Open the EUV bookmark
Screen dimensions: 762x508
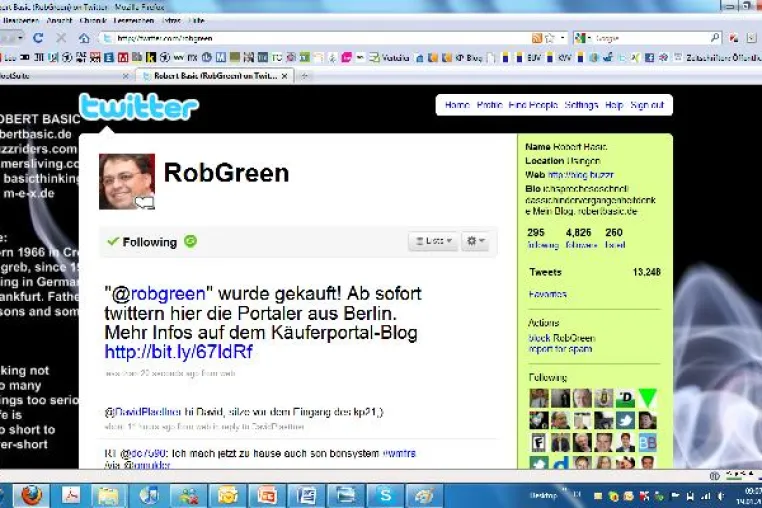coord(529,57)
